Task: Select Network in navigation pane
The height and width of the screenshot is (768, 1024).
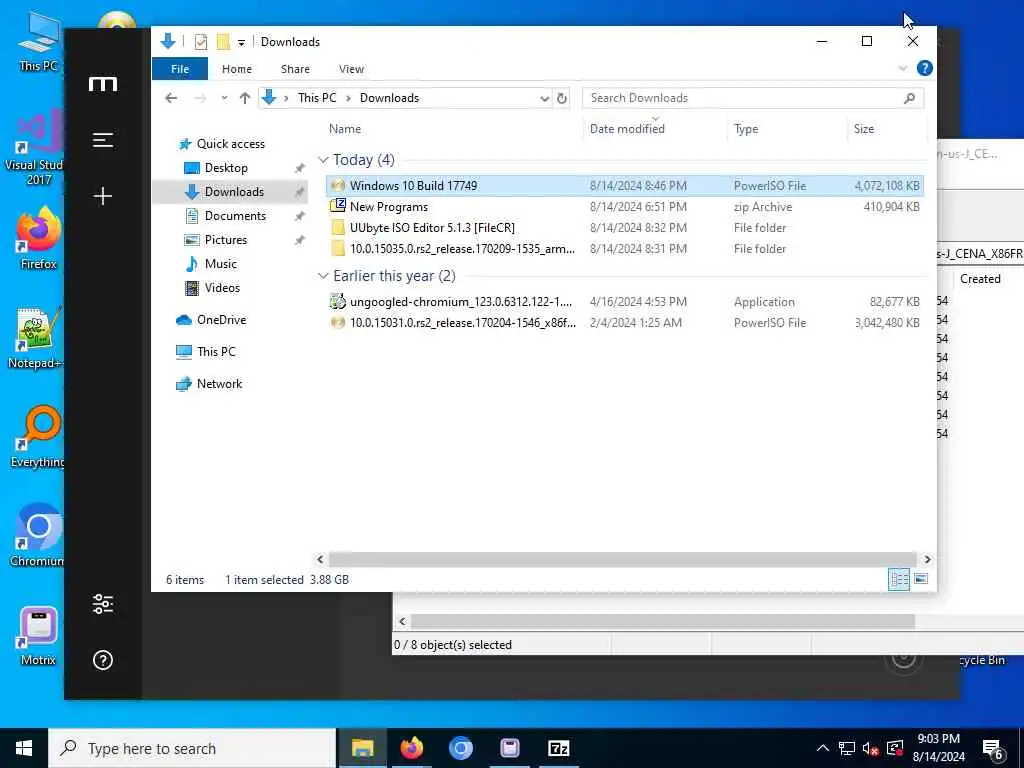Action: (x=219, y=384)
